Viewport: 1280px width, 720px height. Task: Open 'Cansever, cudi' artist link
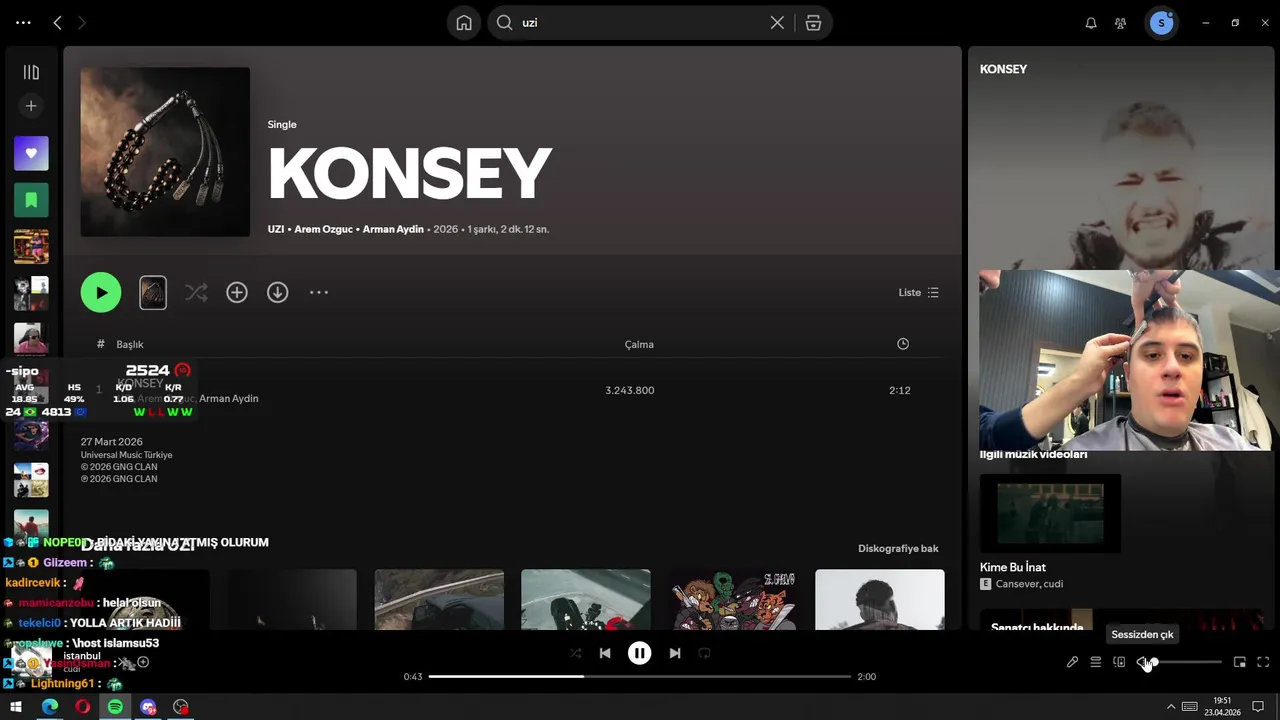[1029, 584]
